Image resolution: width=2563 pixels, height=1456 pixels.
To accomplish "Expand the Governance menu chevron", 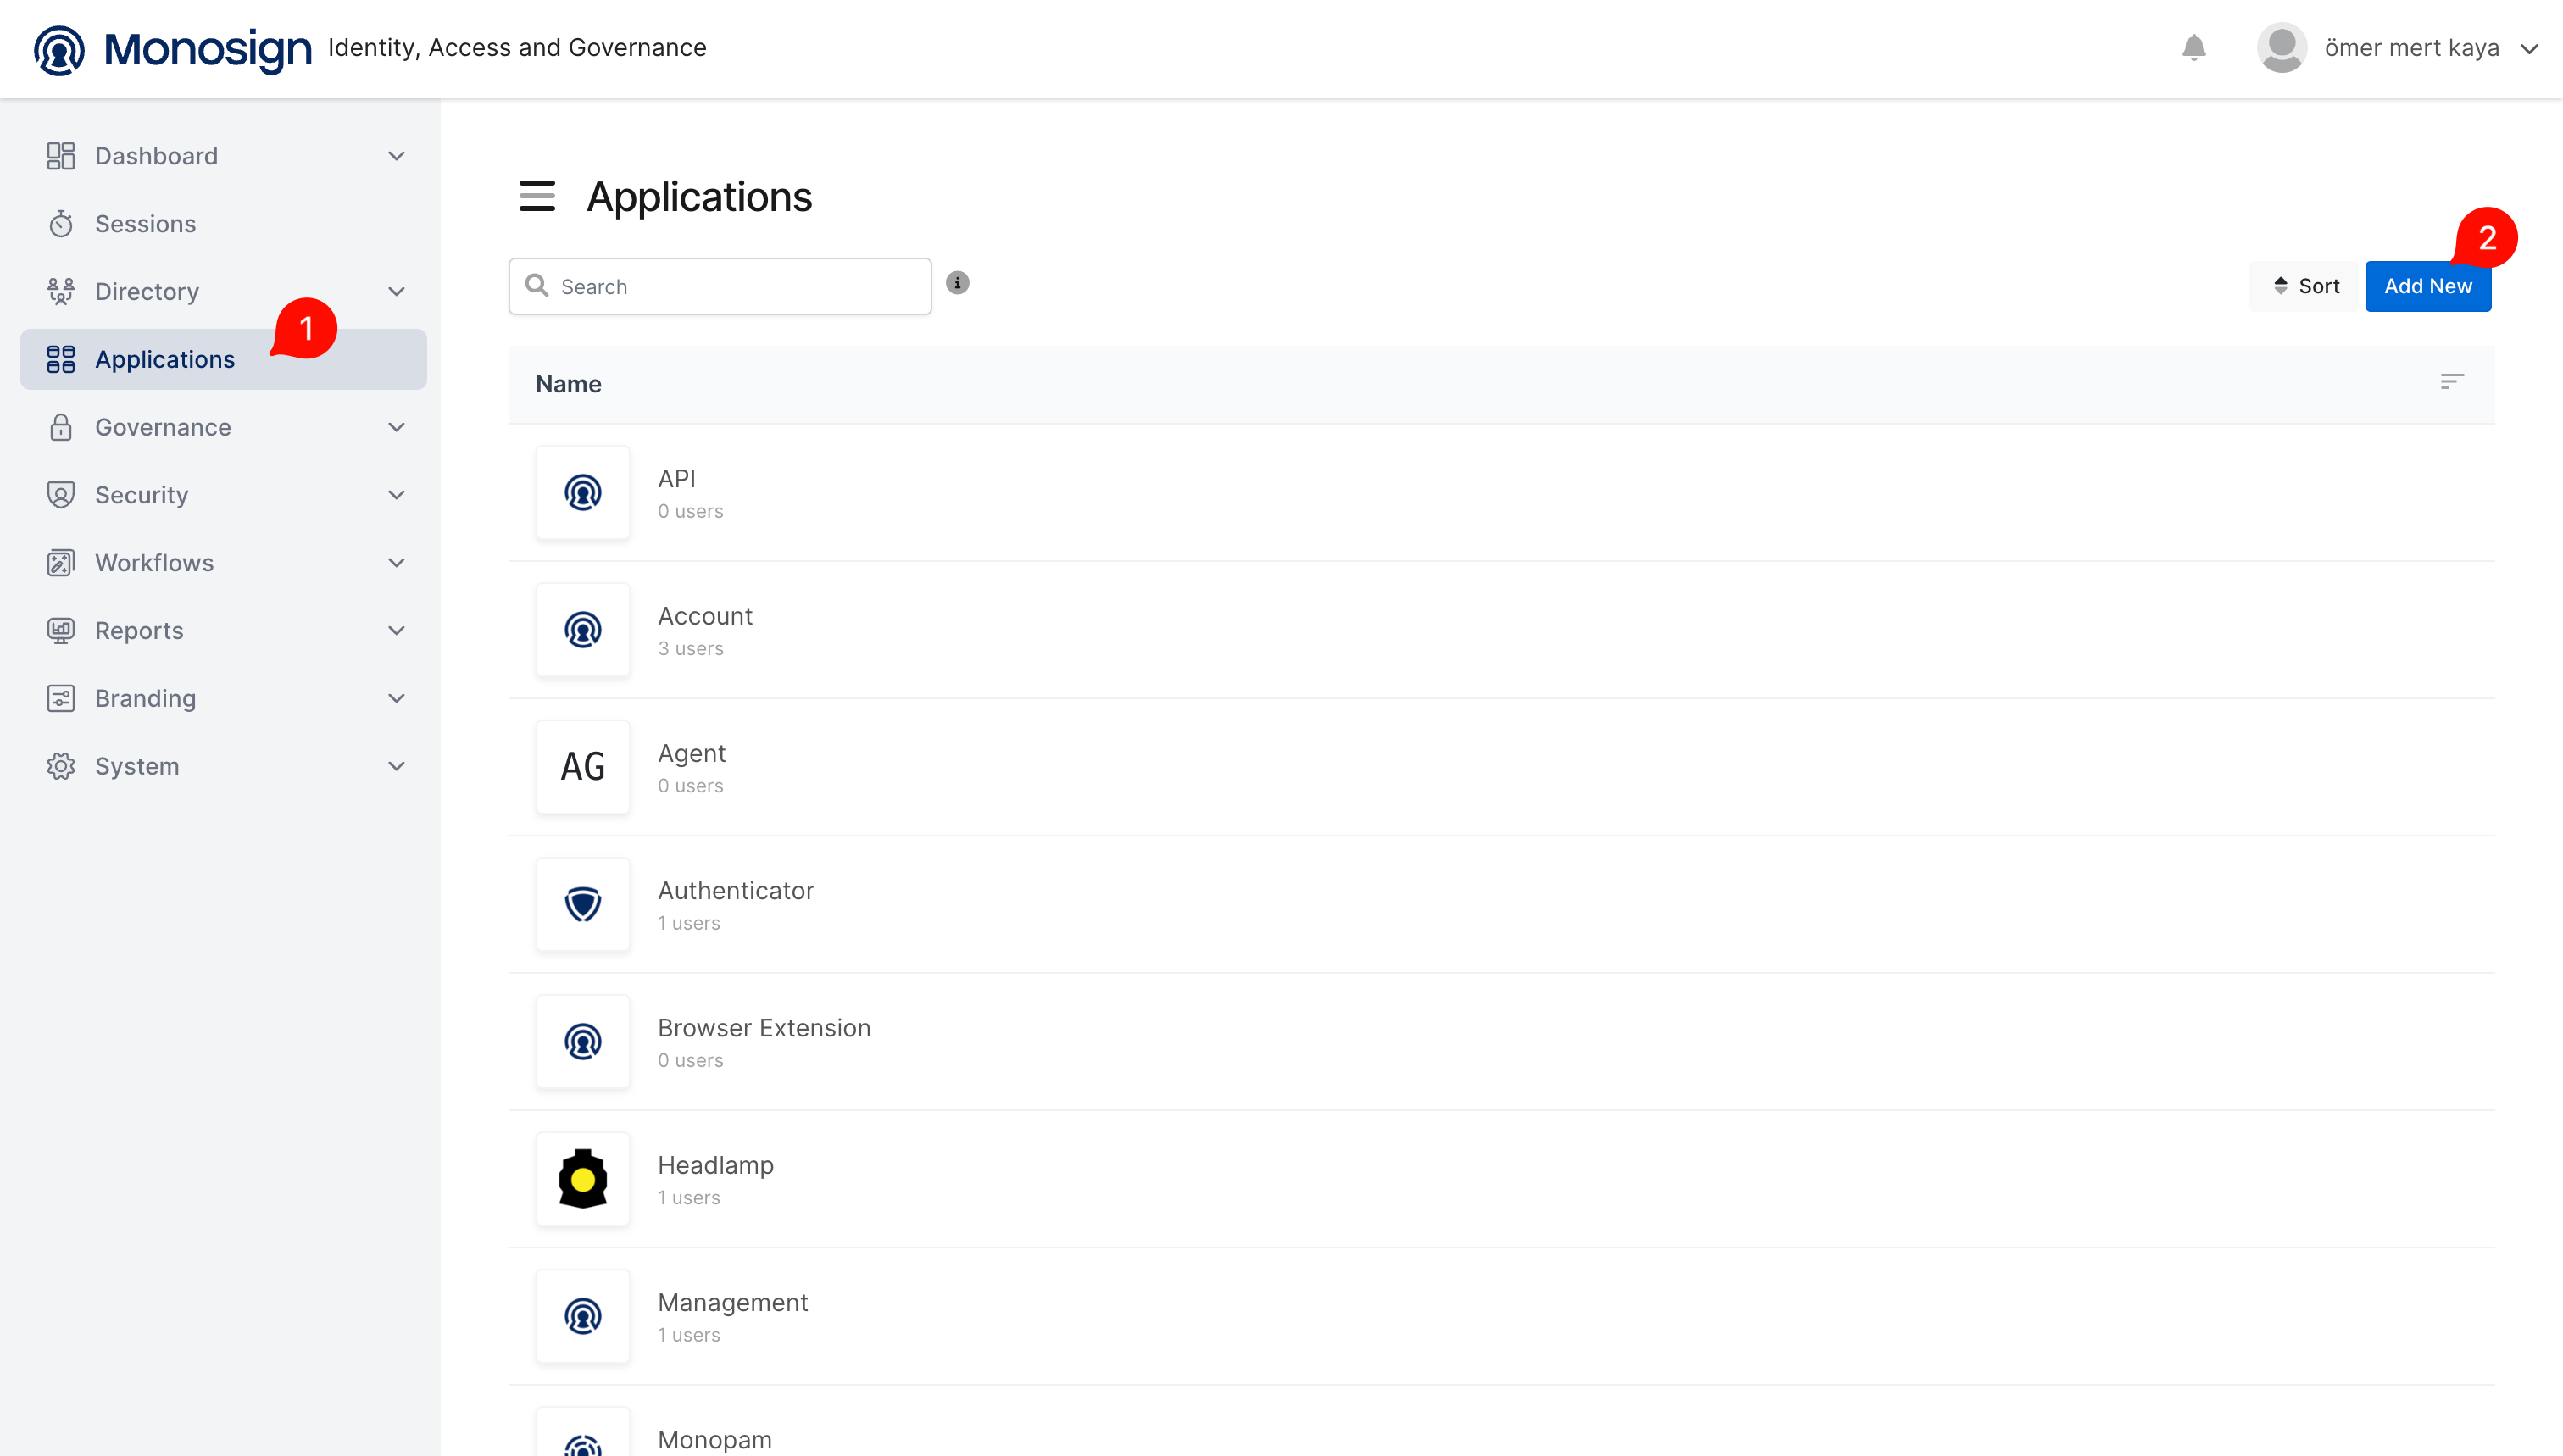I will [x=397, y=427].
